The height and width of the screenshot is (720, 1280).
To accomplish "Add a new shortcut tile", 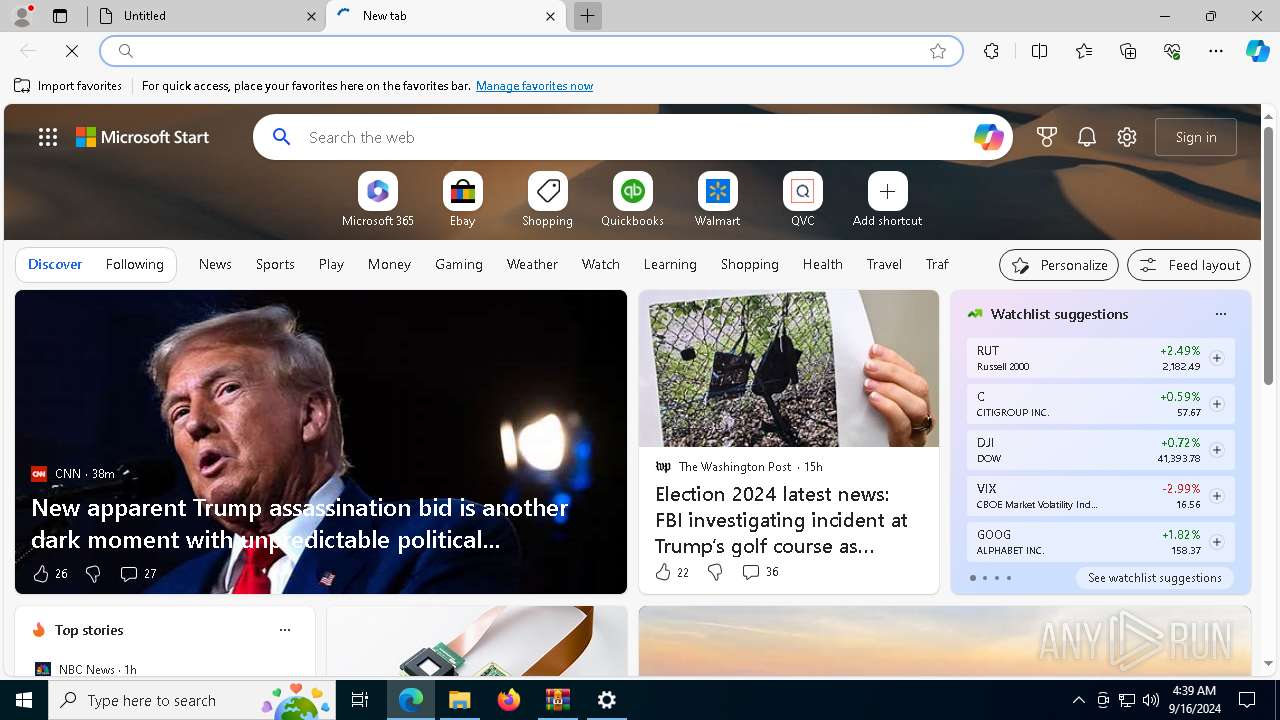I will point(887,200).
